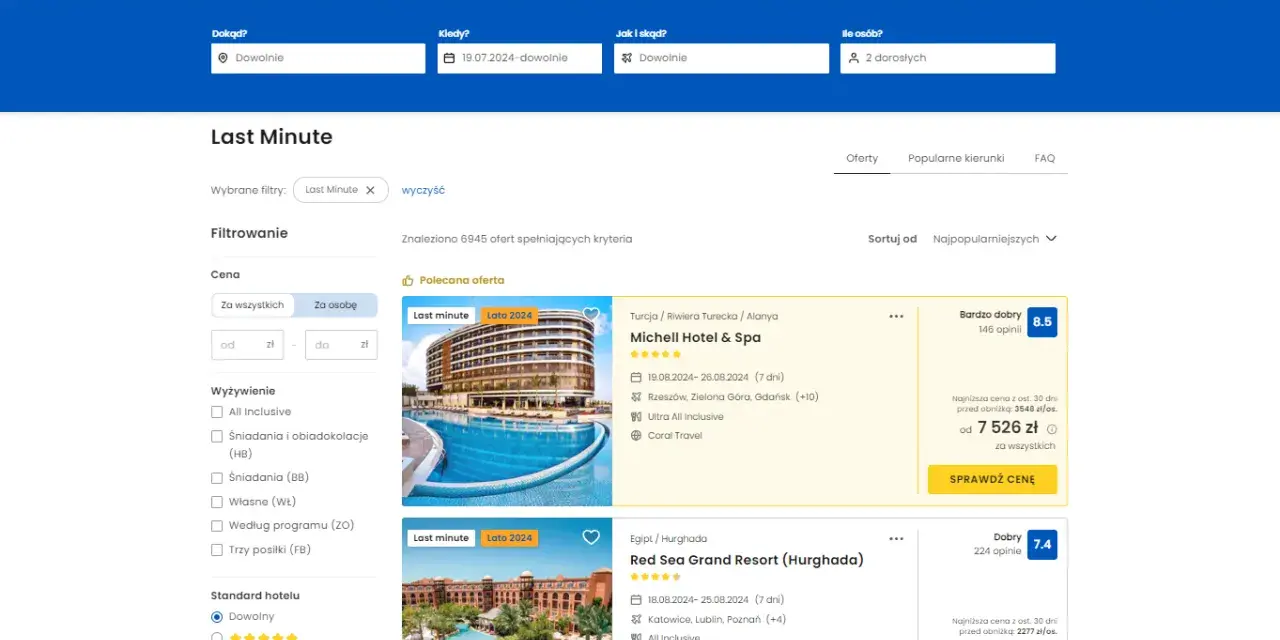This screenshot has width=1280, height=640.
Task: Switch to the FAQ tab
Action: coord(1045,158)
